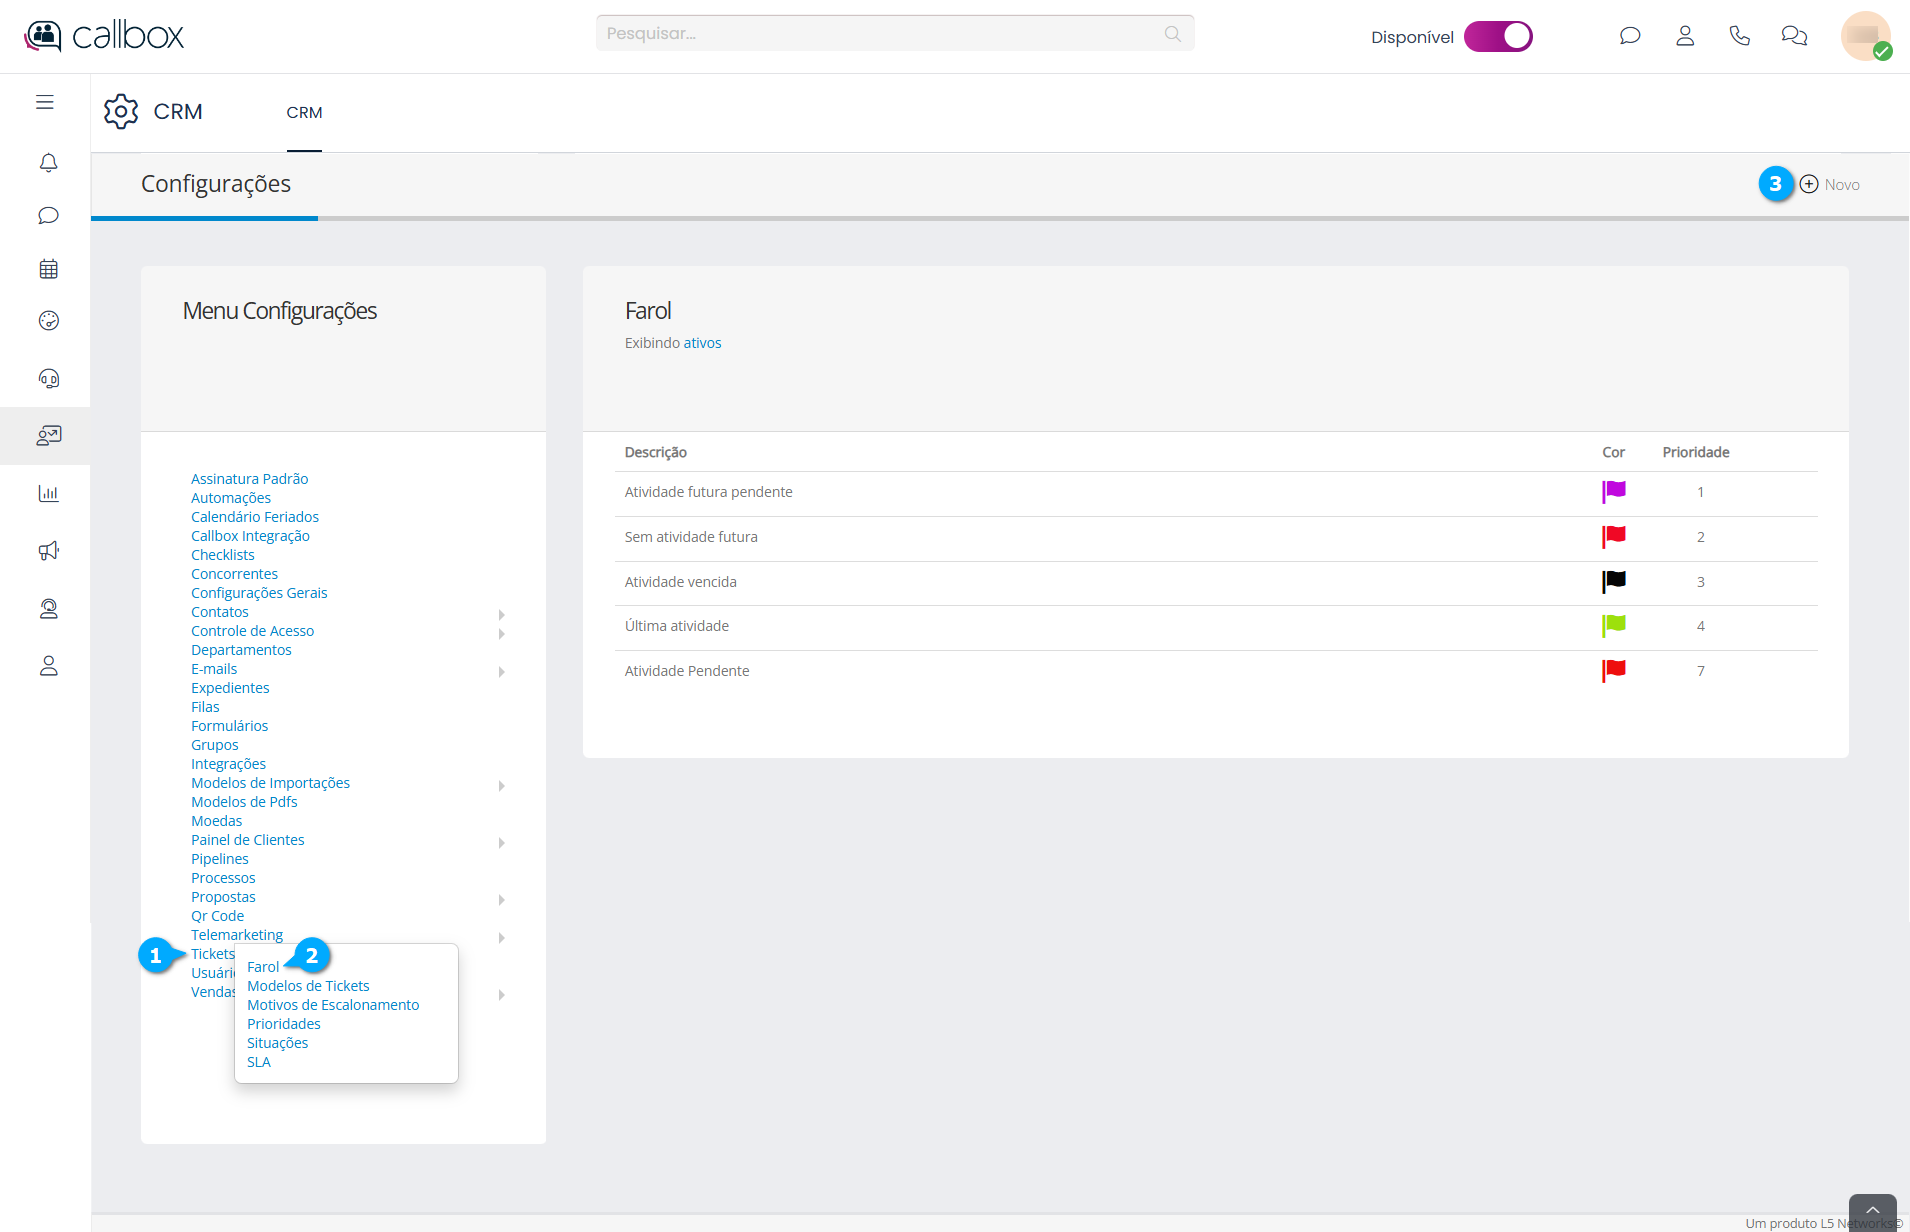The image size is (1910, 1232).
Task: Select Prioridades in Tickets submenu
Action: 283,1024
